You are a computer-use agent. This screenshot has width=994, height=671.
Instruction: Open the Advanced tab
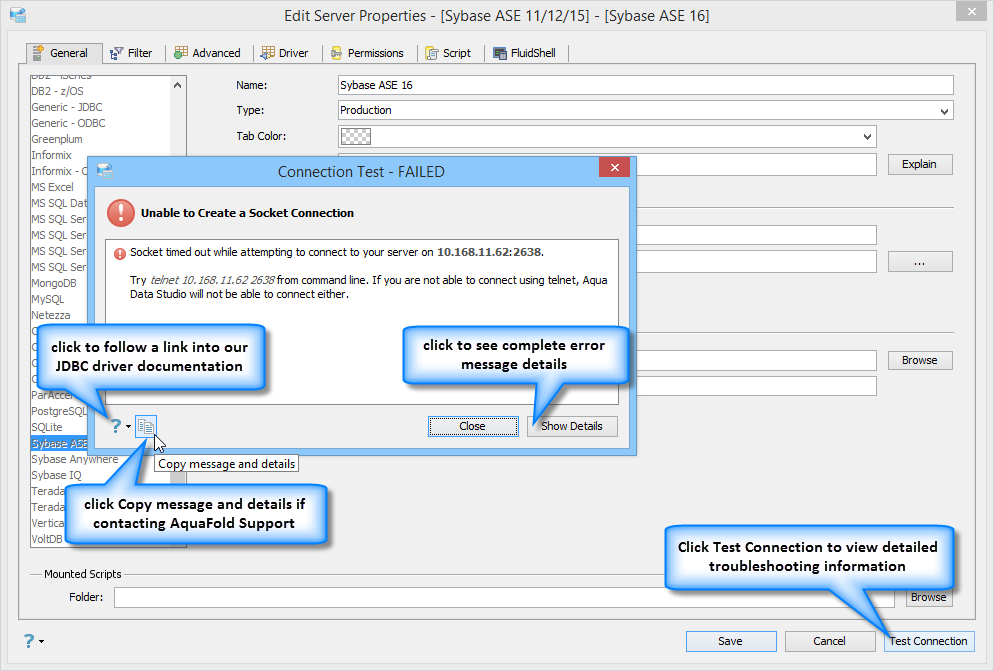pos(209,53)
